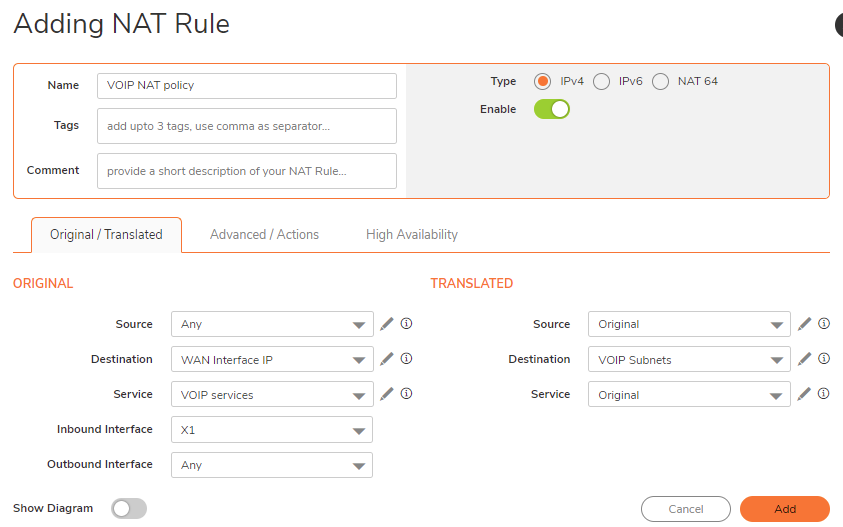Select the NAT 64 type option
This screenshot has width=843, height=527.
[x=660, y=82]
